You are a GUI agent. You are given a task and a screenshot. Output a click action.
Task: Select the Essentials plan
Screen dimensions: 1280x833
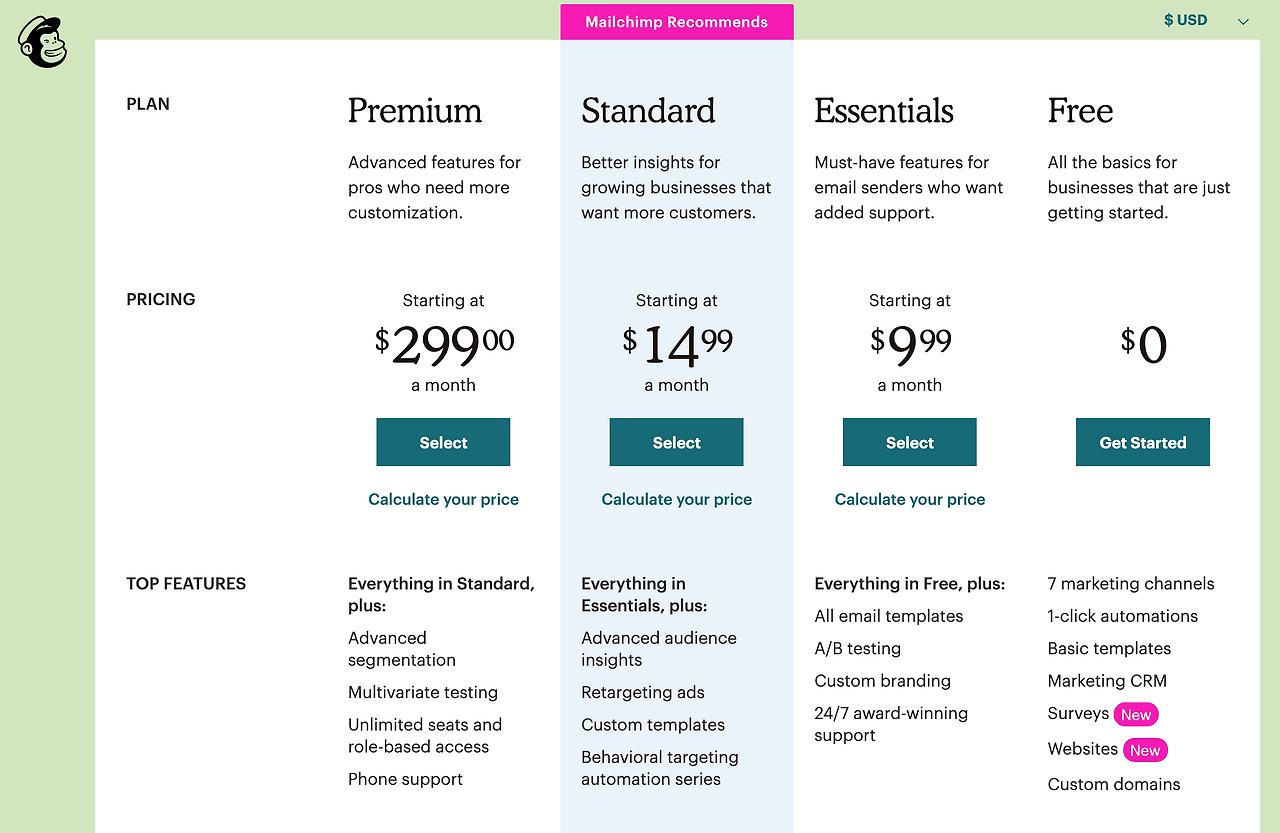tap(909, 442)
